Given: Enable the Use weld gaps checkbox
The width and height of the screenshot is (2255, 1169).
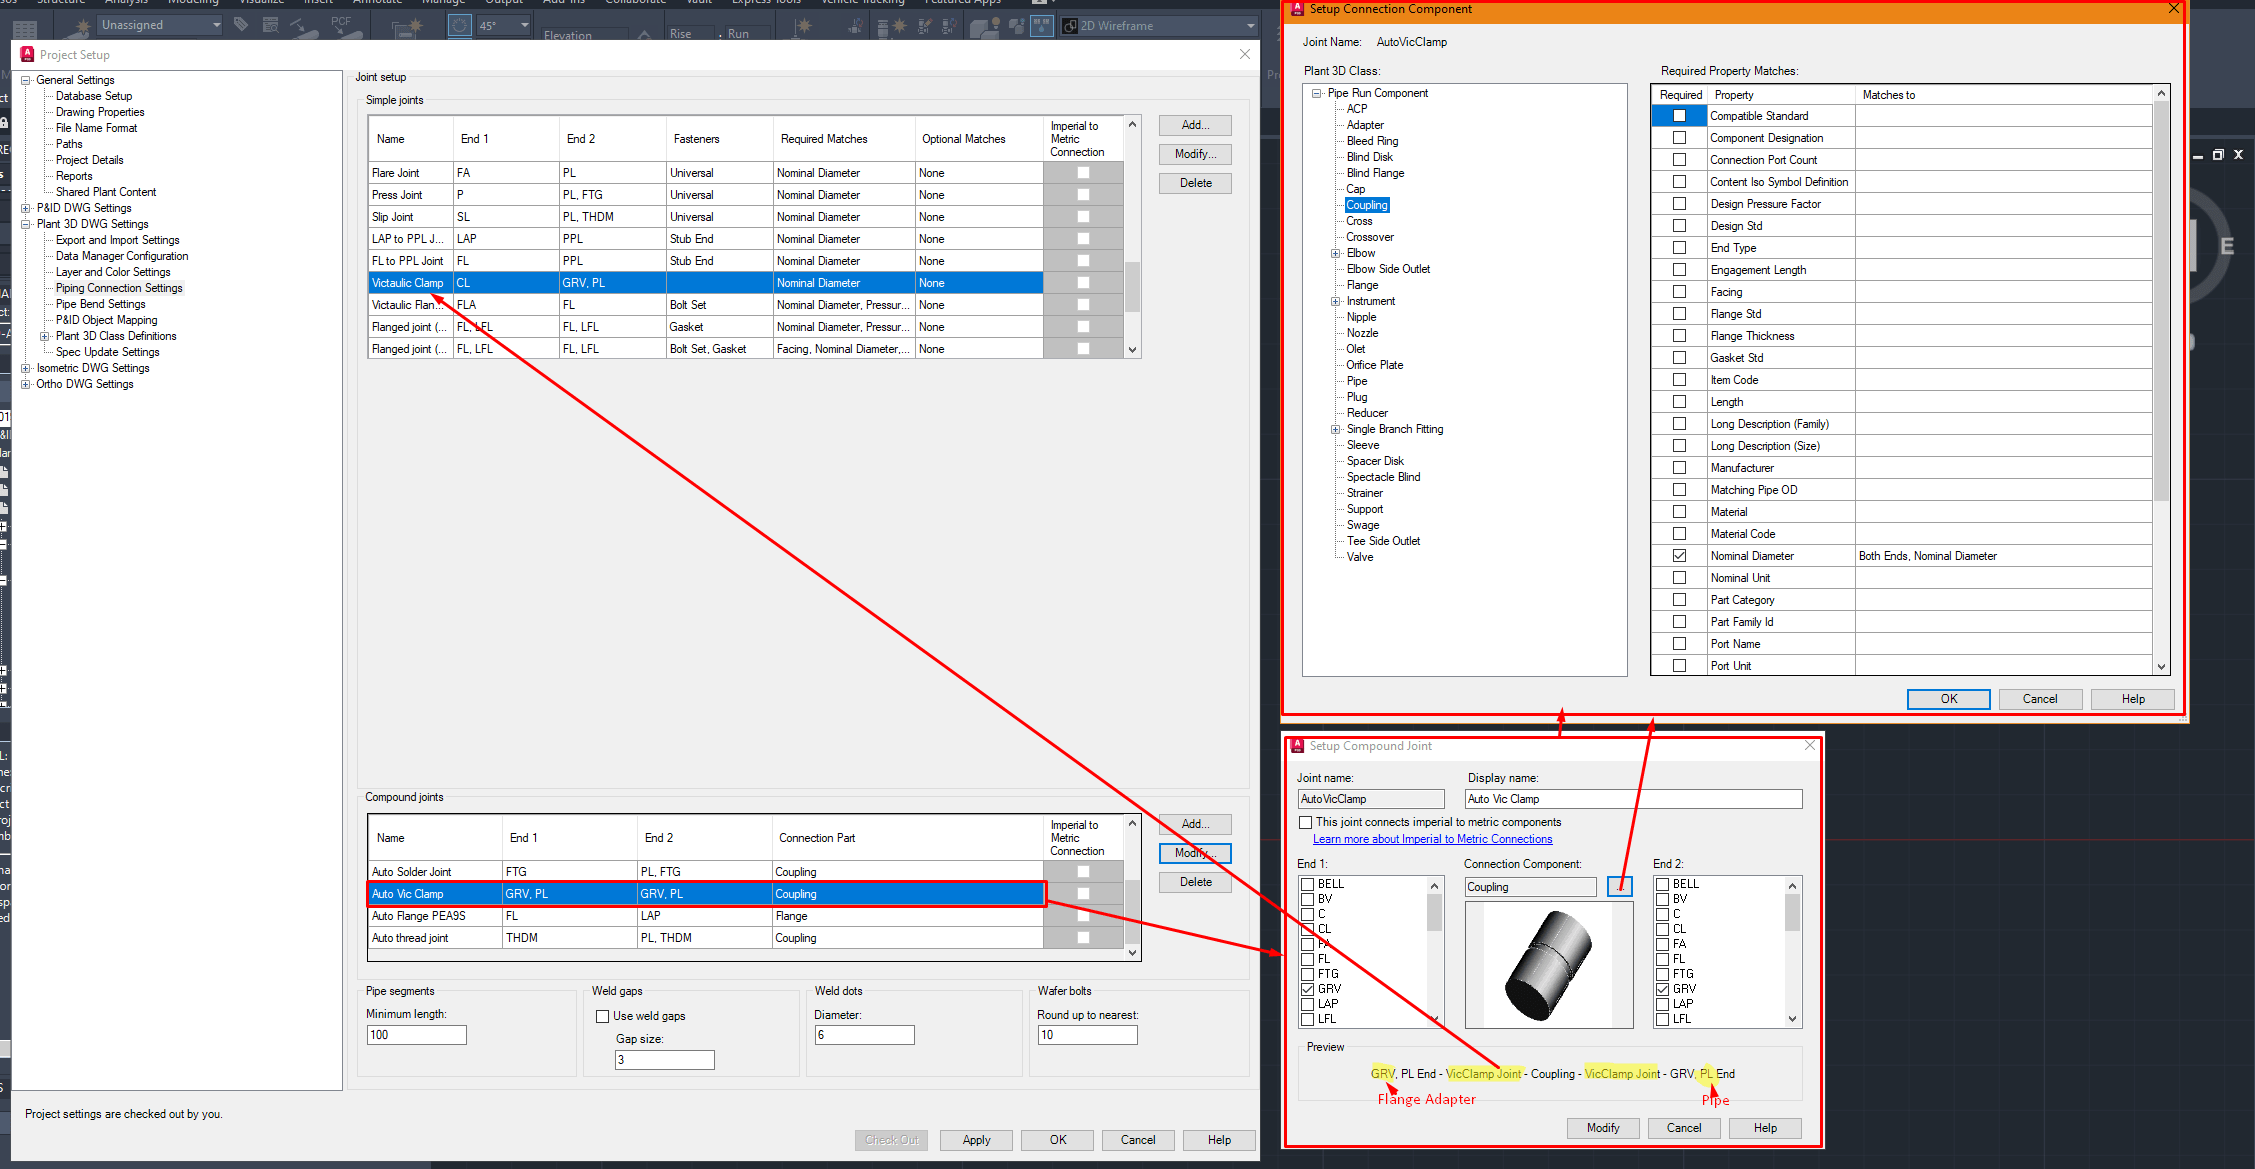Looking at the screenshot, I should 602,1015.
